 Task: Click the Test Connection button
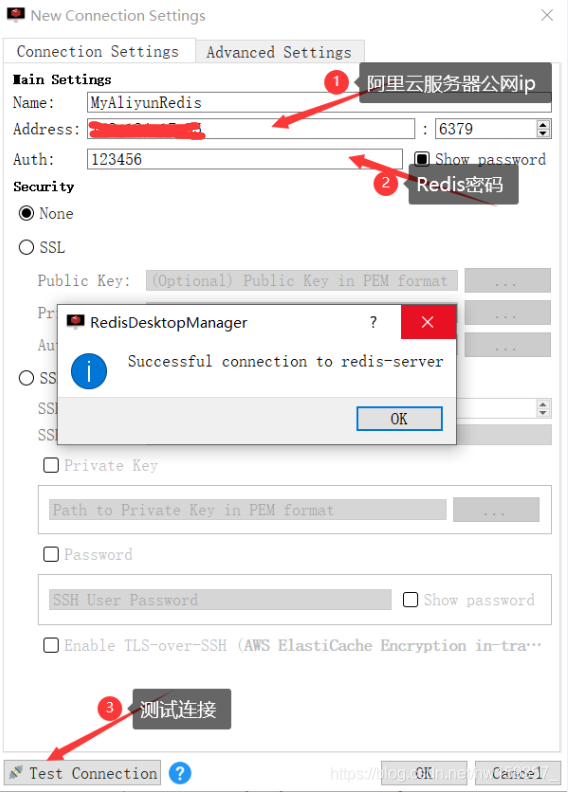(82, 773)
